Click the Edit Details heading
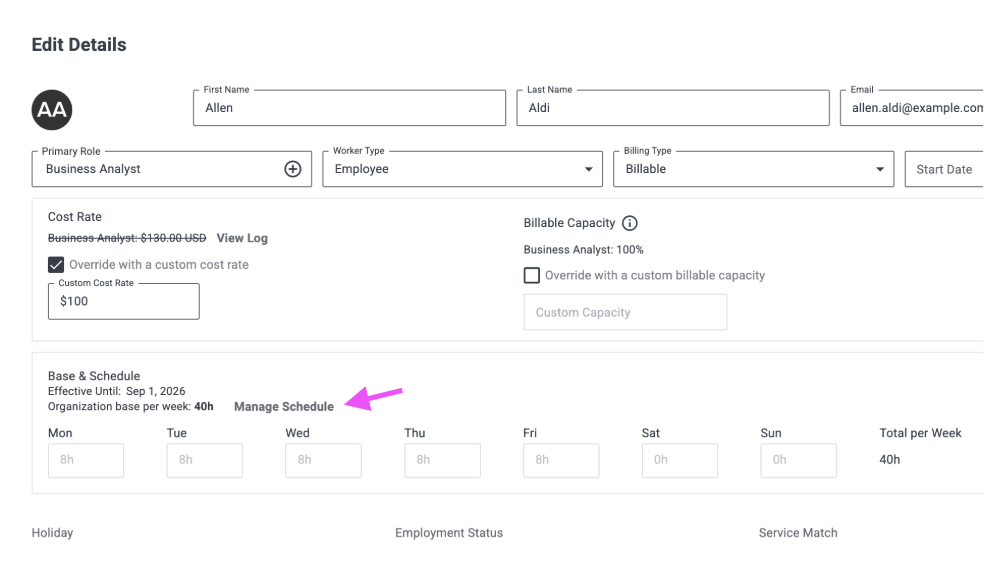992x562 pixels. [x=79, y=45]
